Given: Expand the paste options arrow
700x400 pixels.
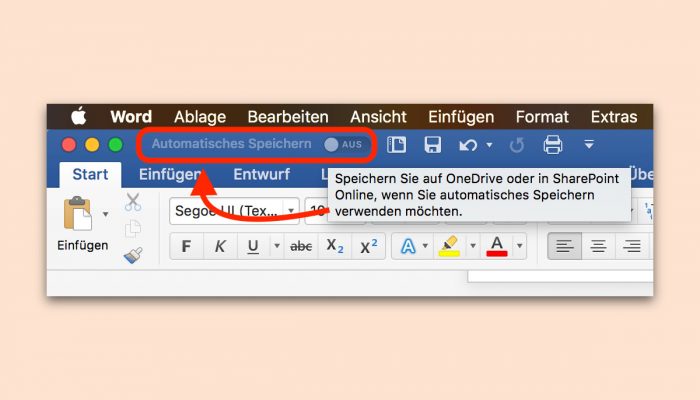Looking at the screenshot, I should 105,214.
